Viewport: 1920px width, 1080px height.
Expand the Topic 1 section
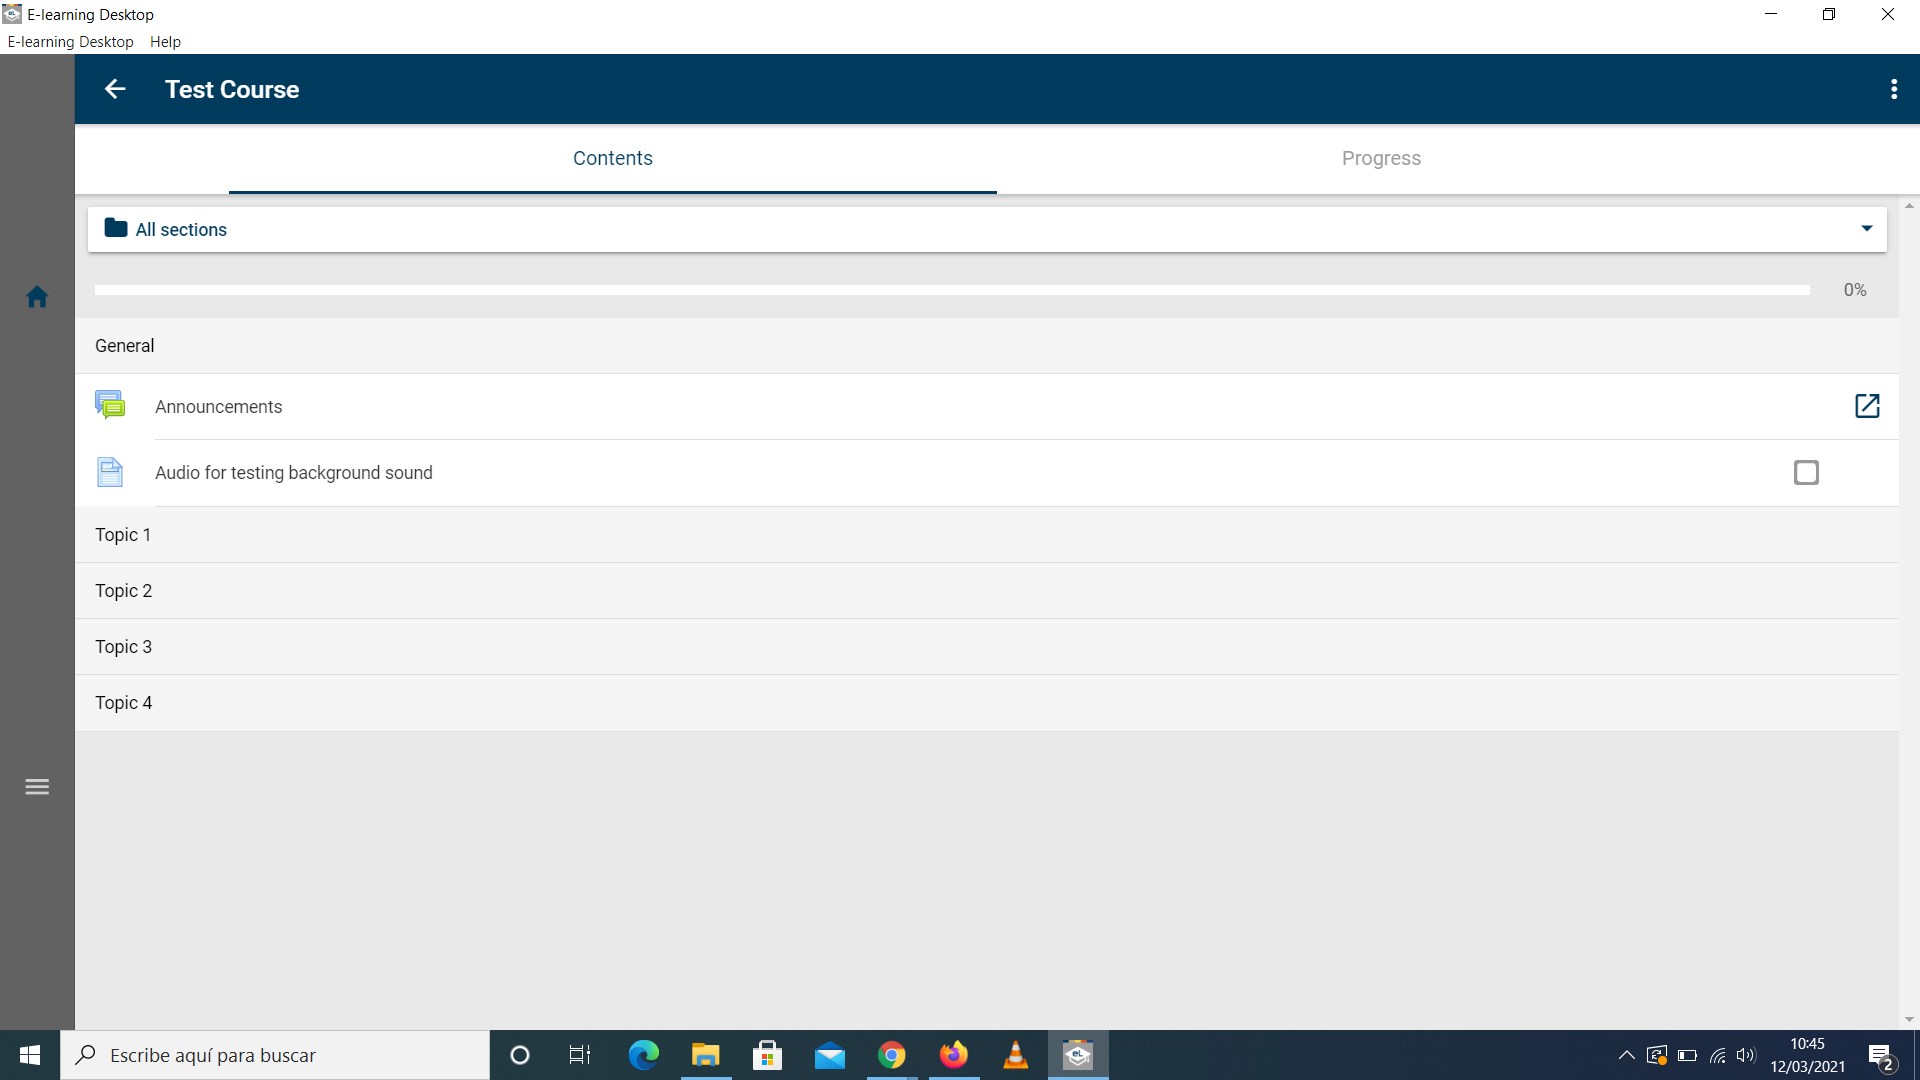[x=123, y=535]
